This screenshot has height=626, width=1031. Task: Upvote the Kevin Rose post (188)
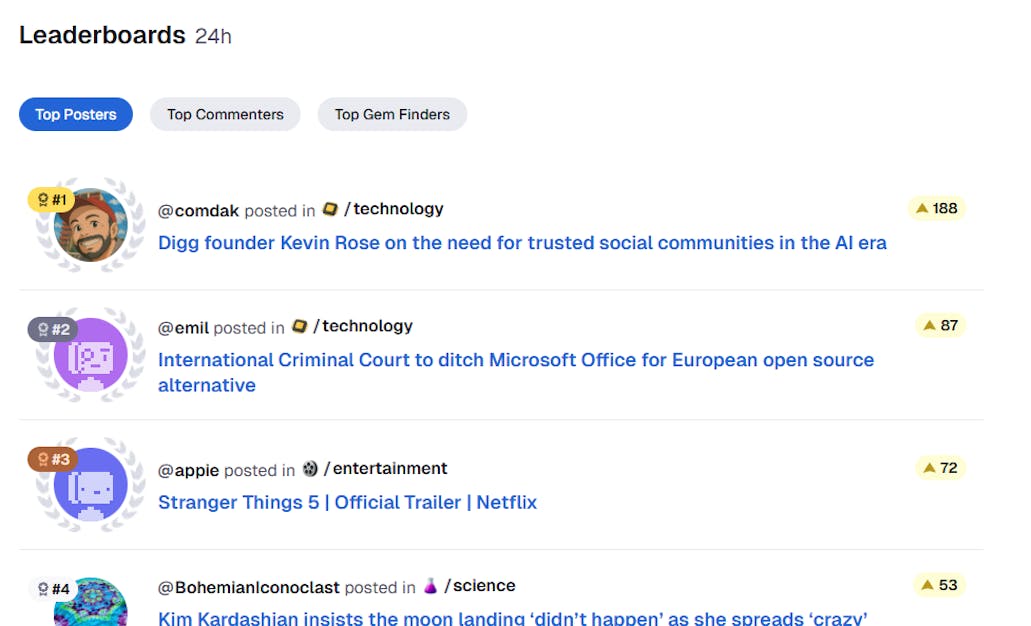point(936,208)
